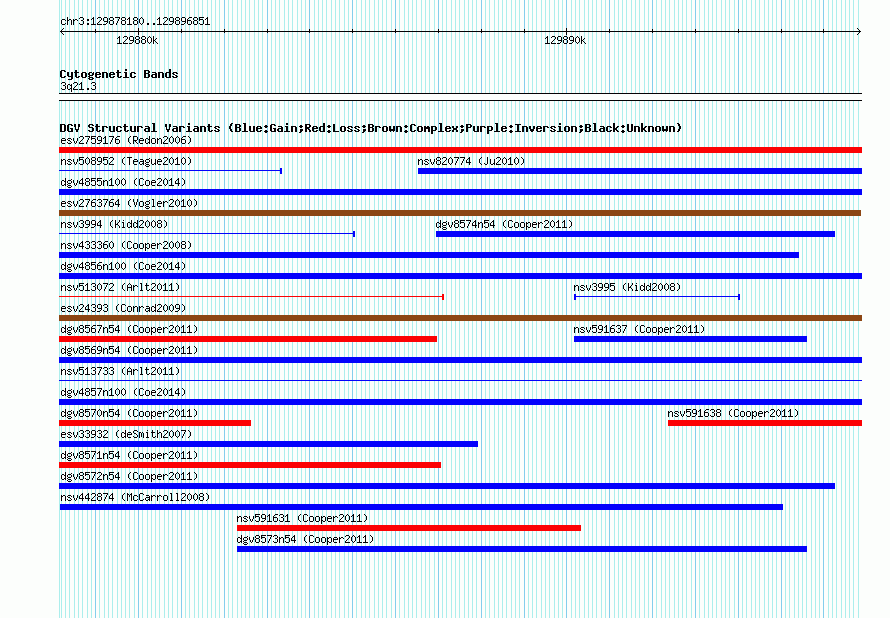Select the red nsv591631 loss bar

click(409, 528)
